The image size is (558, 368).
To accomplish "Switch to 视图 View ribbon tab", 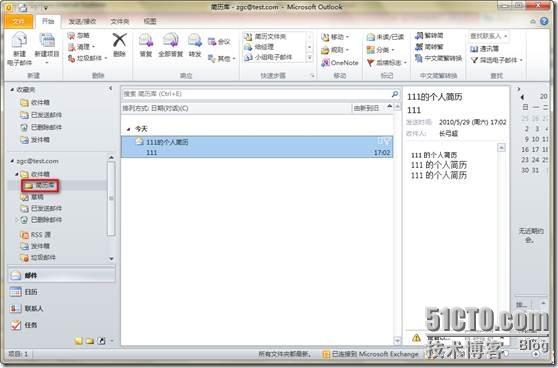I will [x=150, y=21].
